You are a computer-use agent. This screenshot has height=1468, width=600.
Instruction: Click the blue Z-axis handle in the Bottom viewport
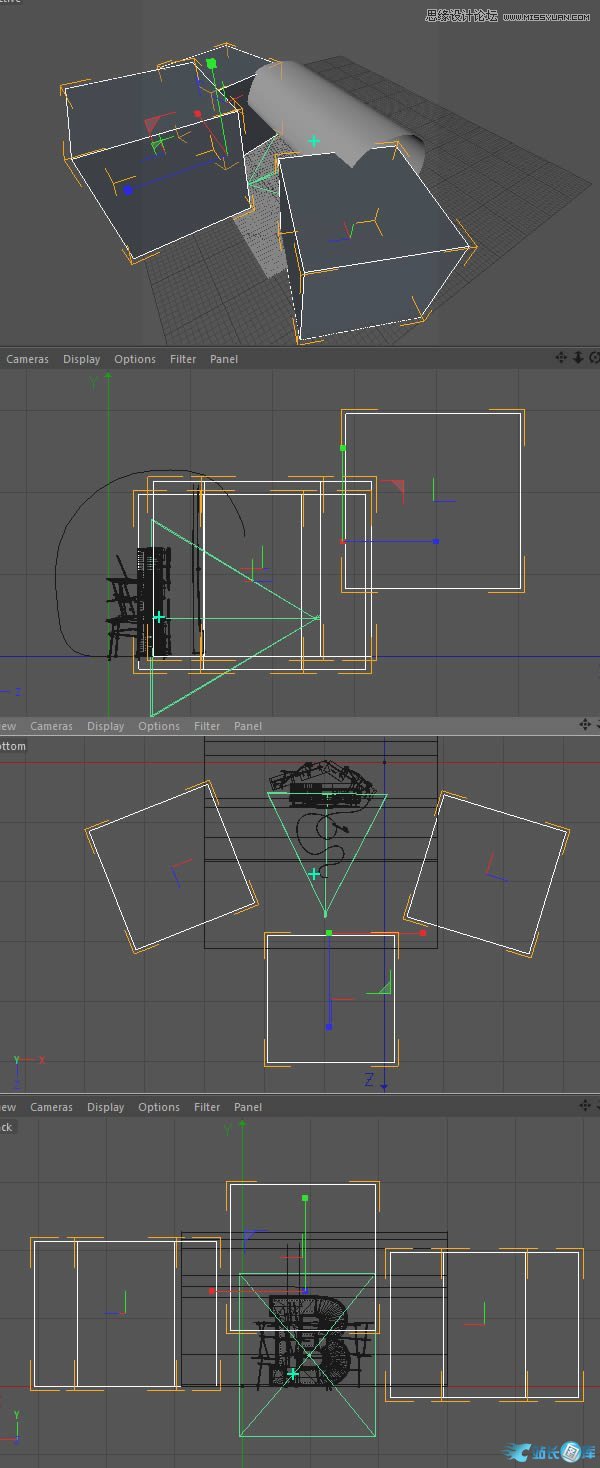(x=329, y=1027)
